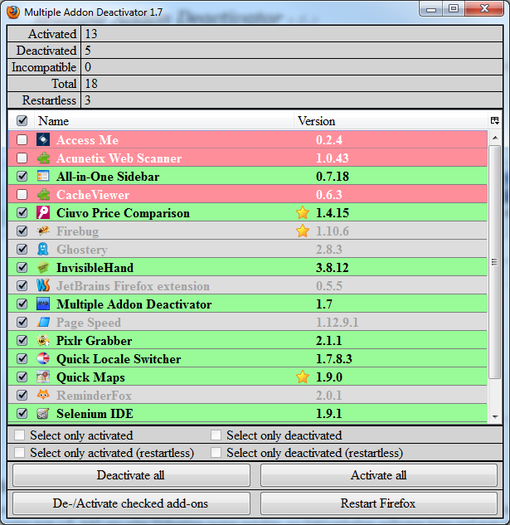The height and width of the screenshot is (525, 510).
Task: Check the CacheViewer checkbox
Action: (x=22, y=194)
